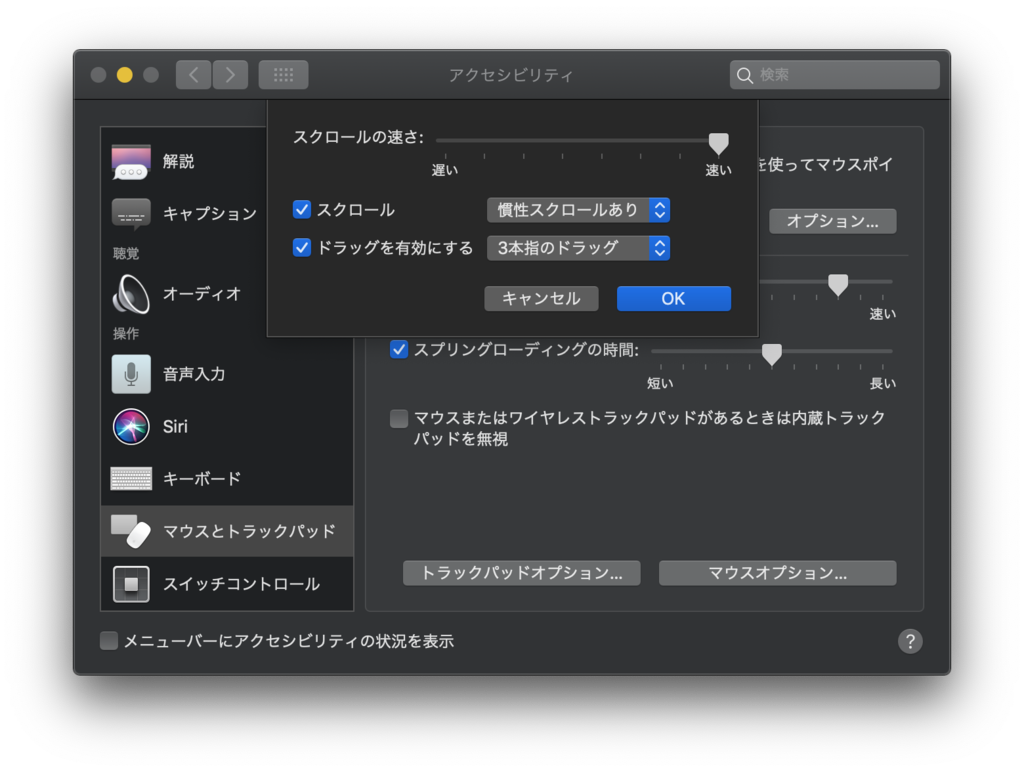Open the キーボード accessibility pane

click(129, 479)
